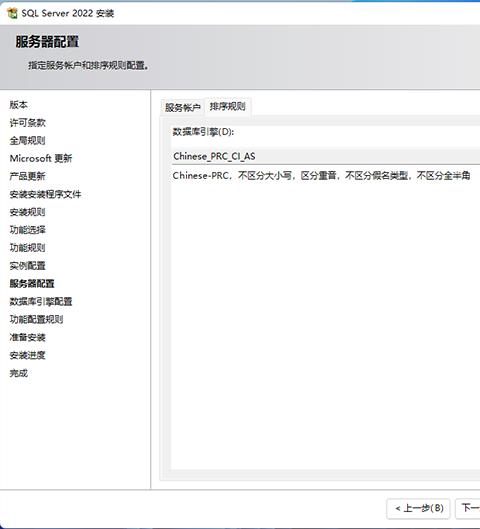This screenshot has width=480, height=529.
Task: Select the 产品更新 step
Action: pyautogui.click(x=27, y=176)
